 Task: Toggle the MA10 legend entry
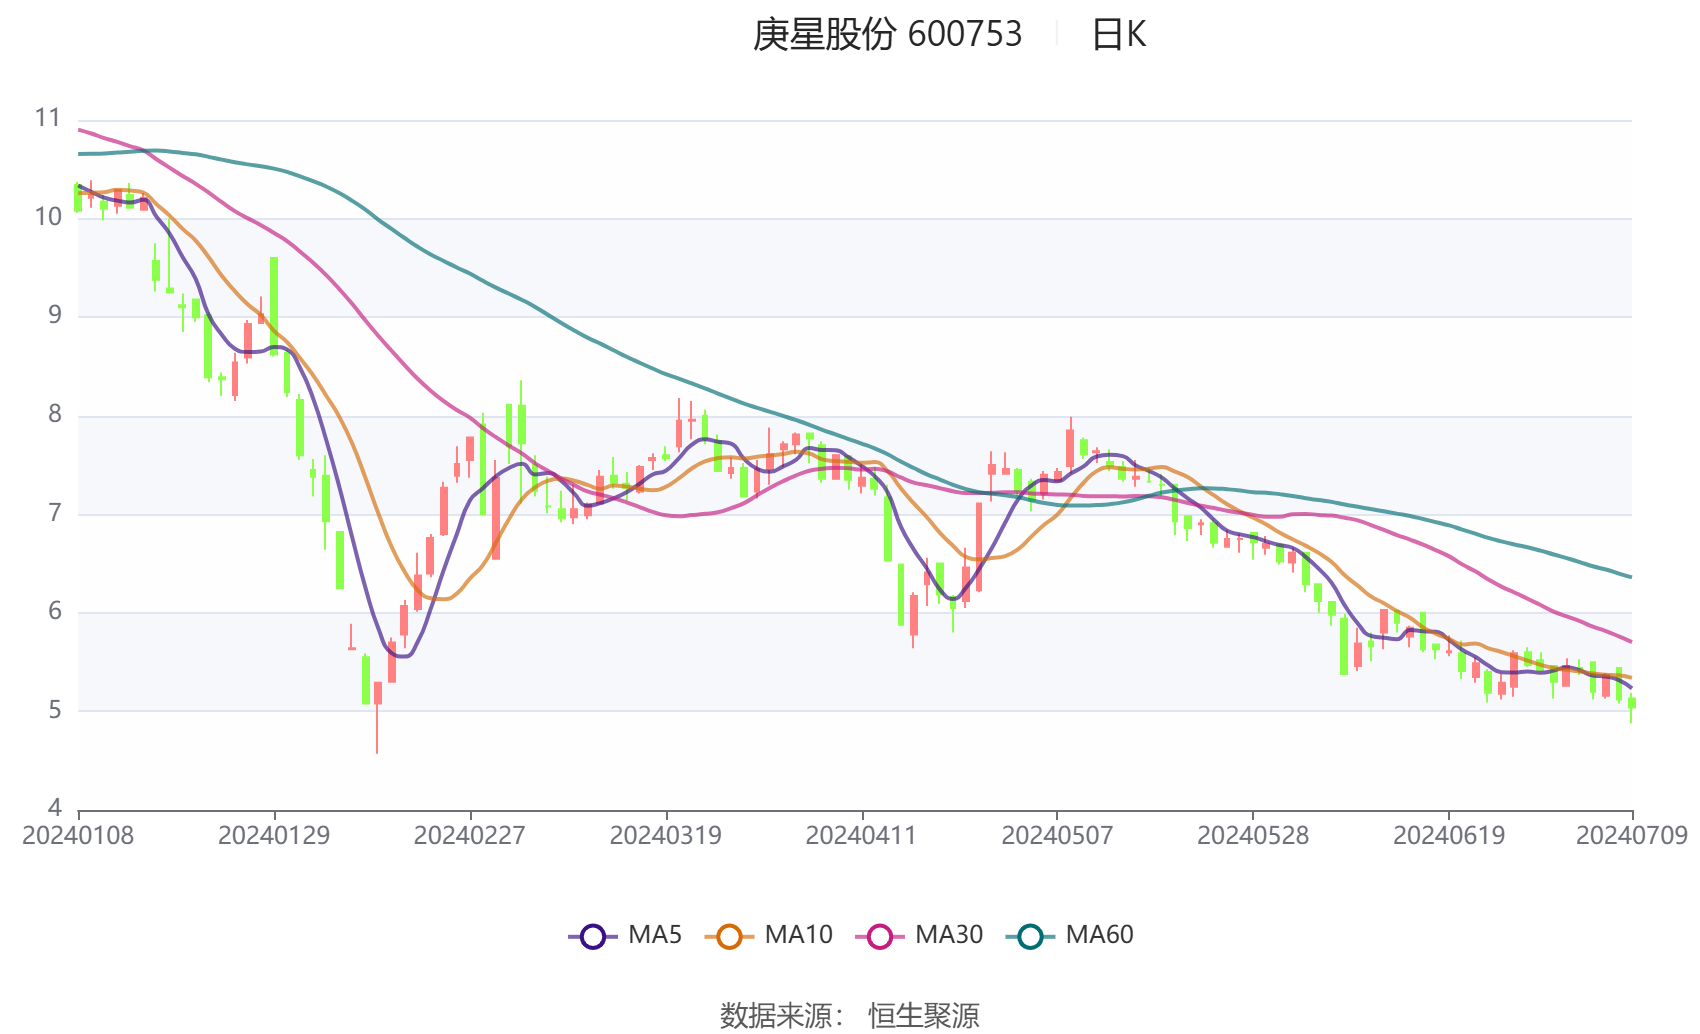[768, 936]
